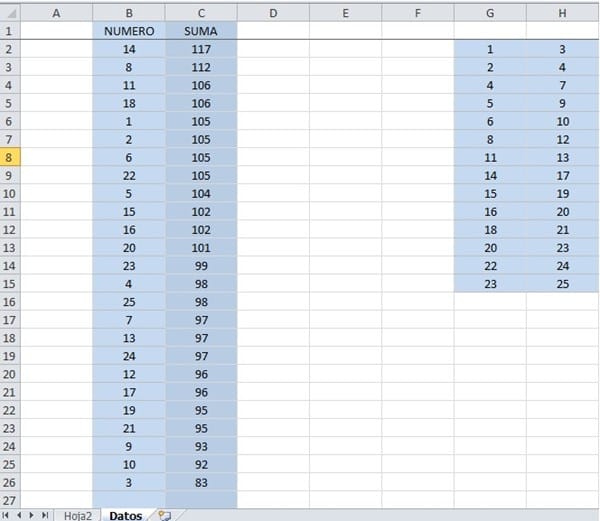
Task: Click the Select All corner button
Action: [10, 13]
